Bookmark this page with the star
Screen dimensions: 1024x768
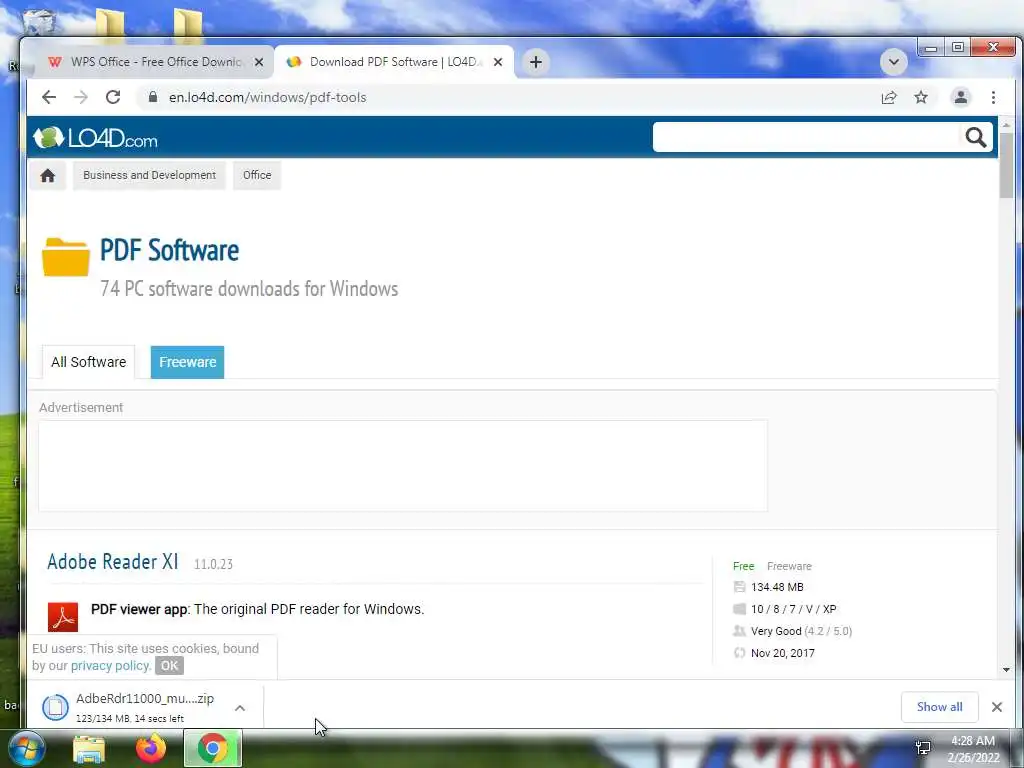[921, 97]
